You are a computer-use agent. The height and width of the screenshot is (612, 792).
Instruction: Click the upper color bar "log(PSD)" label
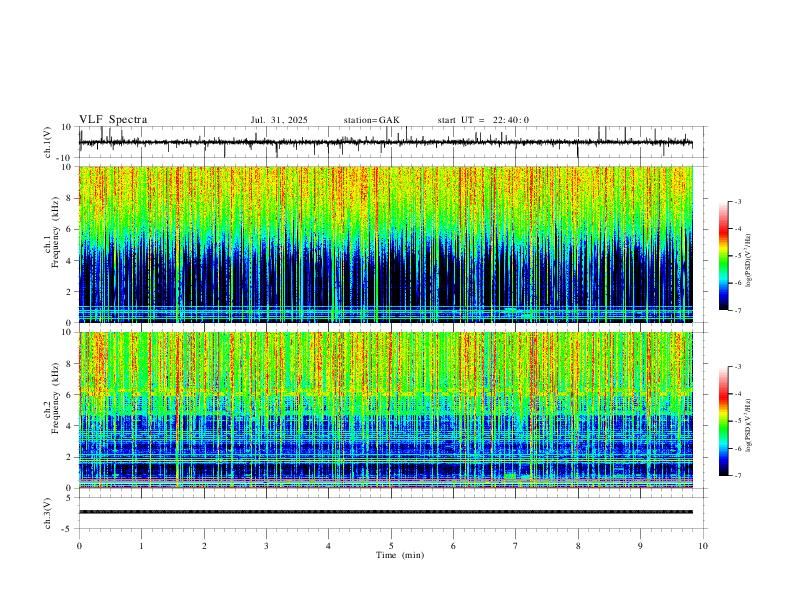[x=748, y=261]
